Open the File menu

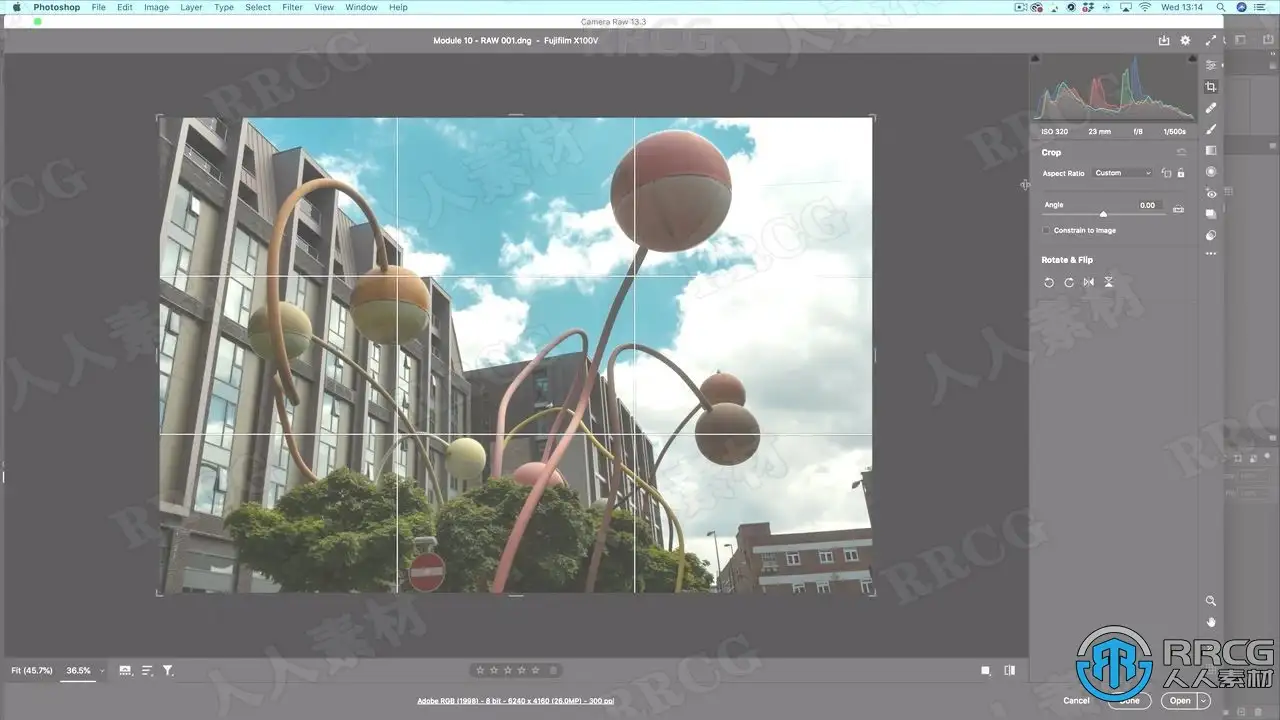point(98,7)
